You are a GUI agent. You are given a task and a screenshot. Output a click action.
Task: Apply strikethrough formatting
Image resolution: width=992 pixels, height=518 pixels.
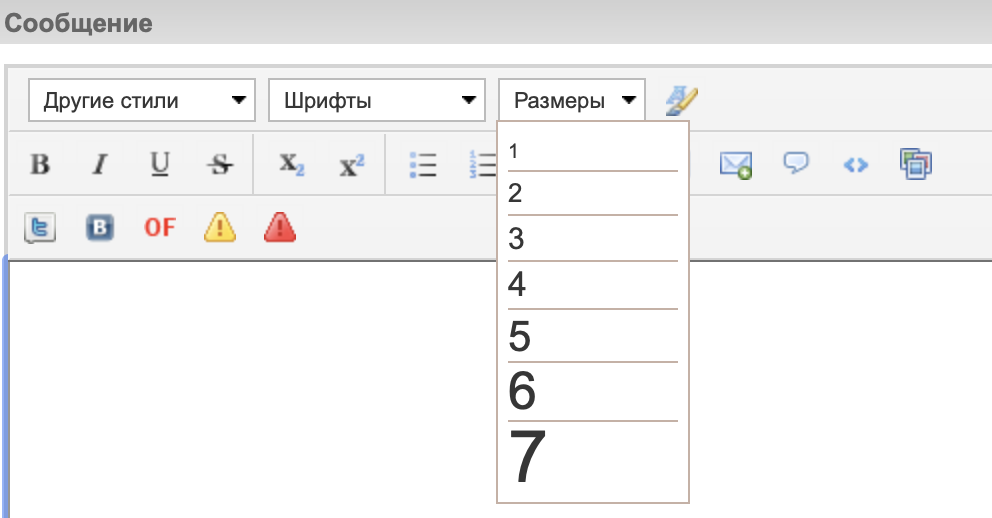tap(220, 164)
